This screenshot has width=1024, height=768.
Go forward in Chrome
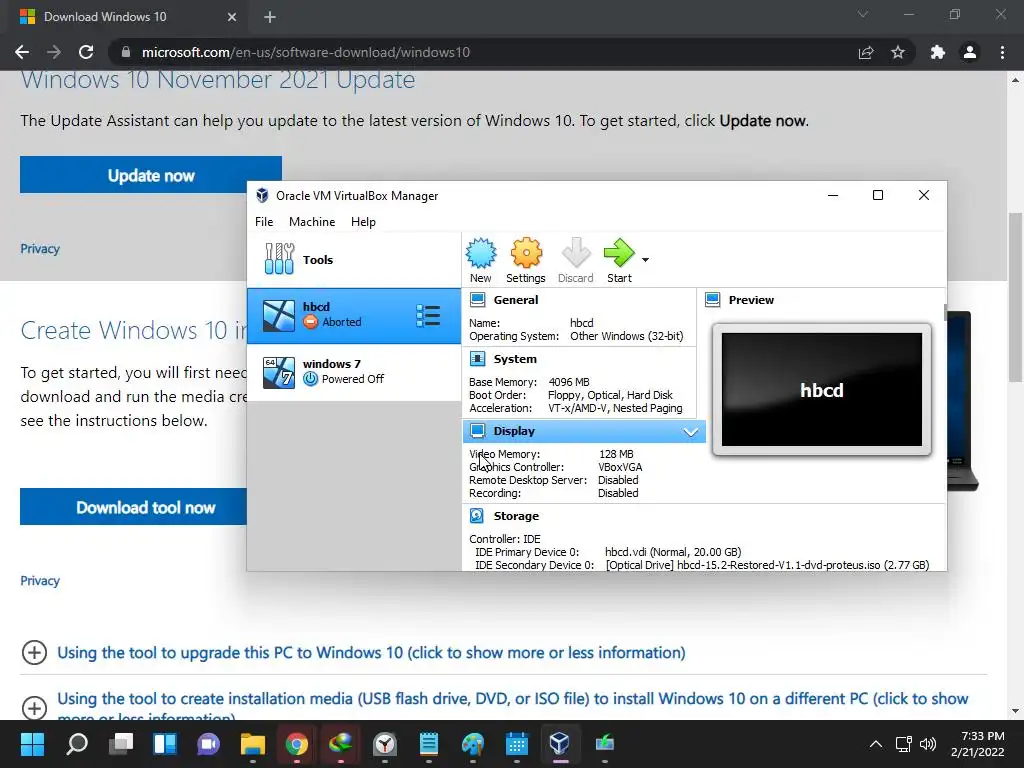[x=54, y=52]
